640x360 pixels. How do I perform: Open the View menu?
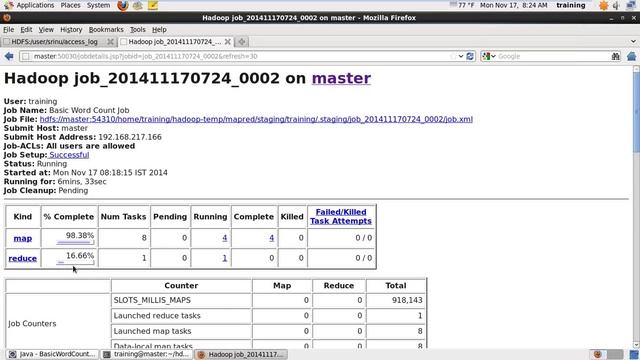(46, 30)
